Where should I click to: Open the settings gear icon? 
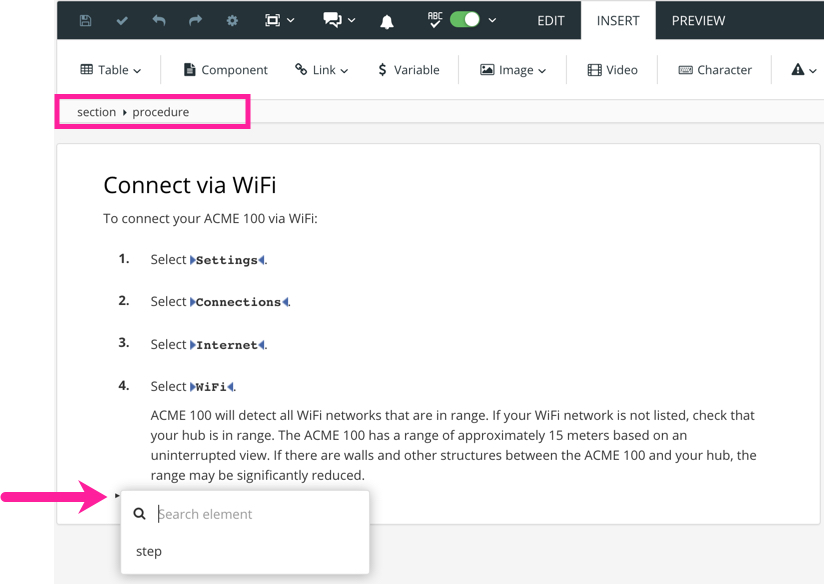tap(231, 20)
